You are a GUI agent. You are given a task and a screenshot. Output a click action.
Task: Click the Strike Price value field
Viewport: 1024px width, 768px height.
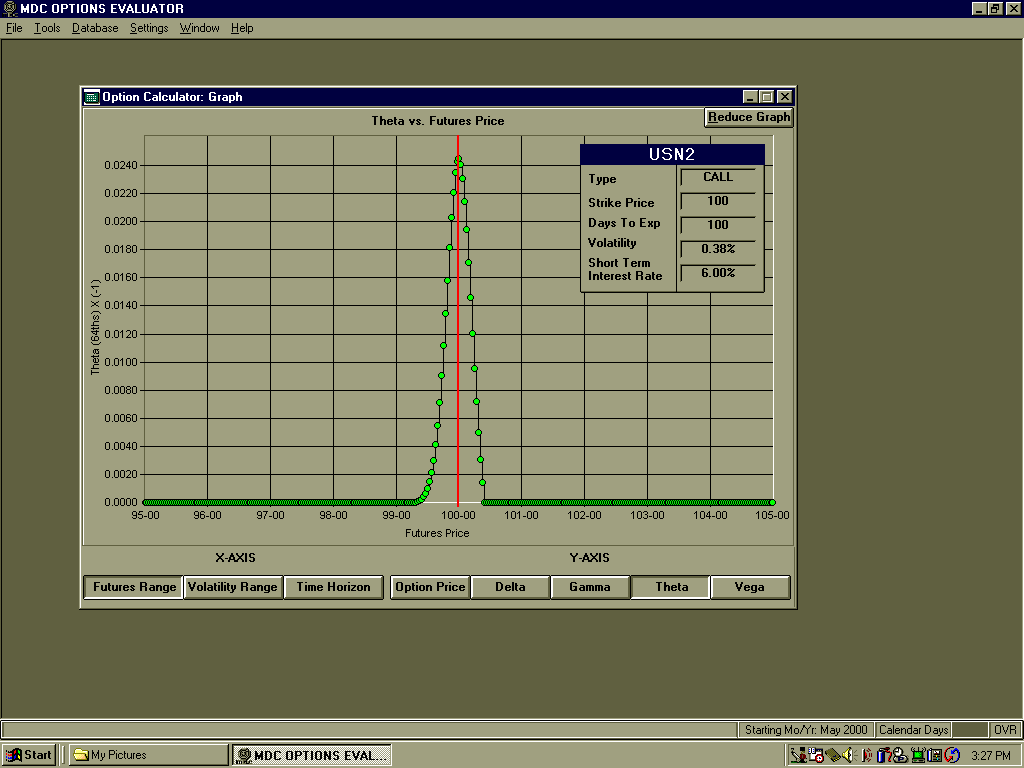click(x=718, y=201)
